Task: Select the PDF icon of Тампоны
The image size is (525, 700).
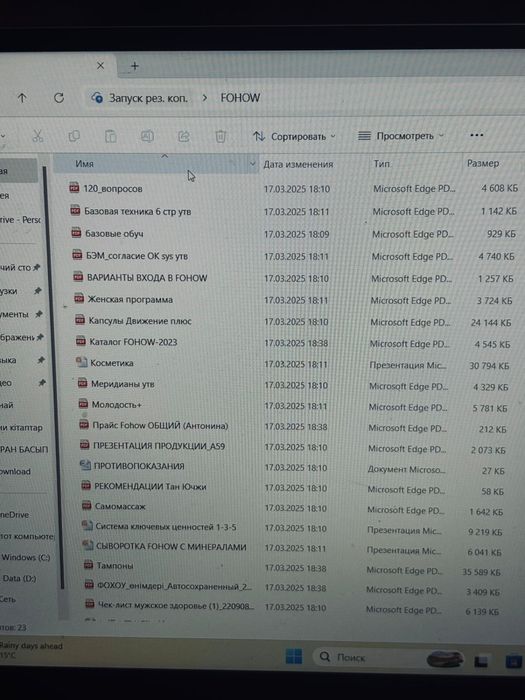Action: (88, 565)
